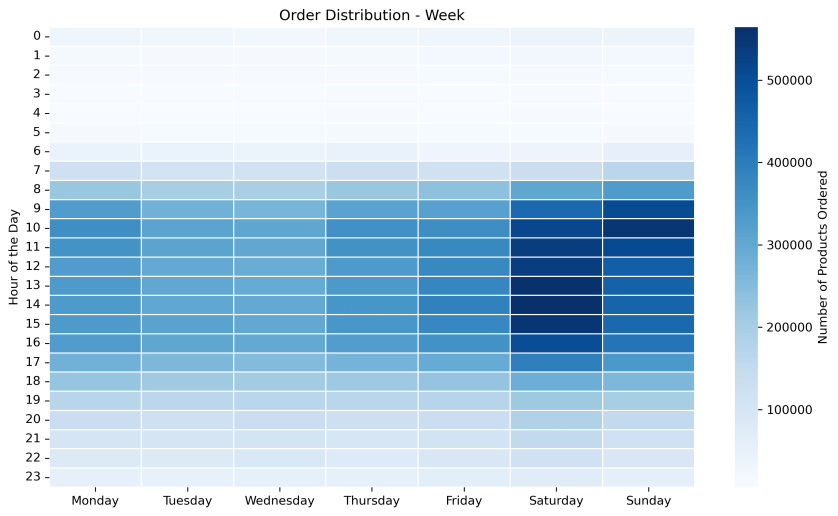The height and width of the screenshot is (516, 838).
Task: Click the Tuesday hour 18 cell
Action: pyautogui.click(x=188, y=381)
